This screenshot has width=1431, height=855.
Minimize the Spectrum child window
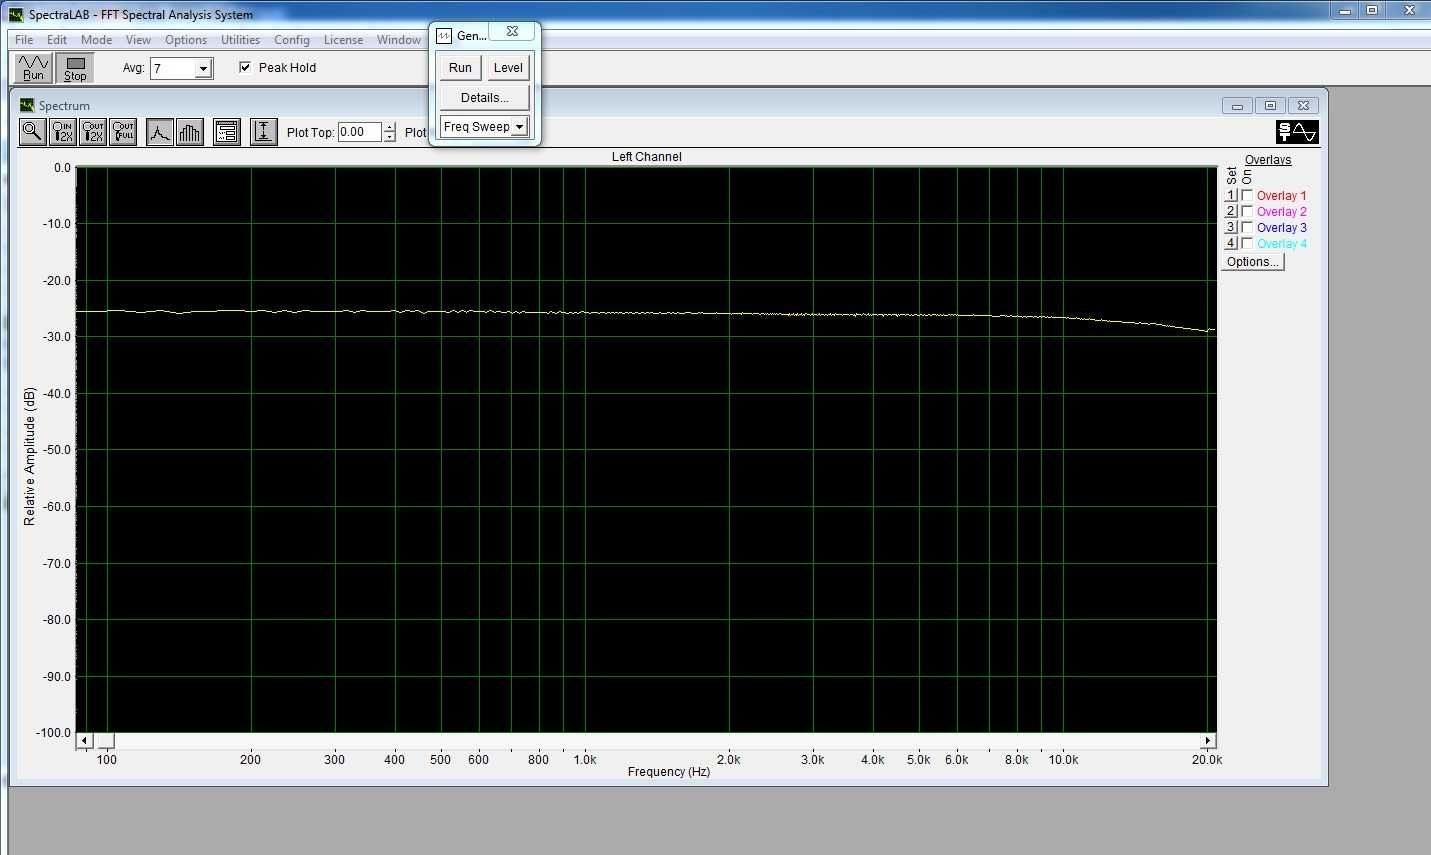point(1237,105)
